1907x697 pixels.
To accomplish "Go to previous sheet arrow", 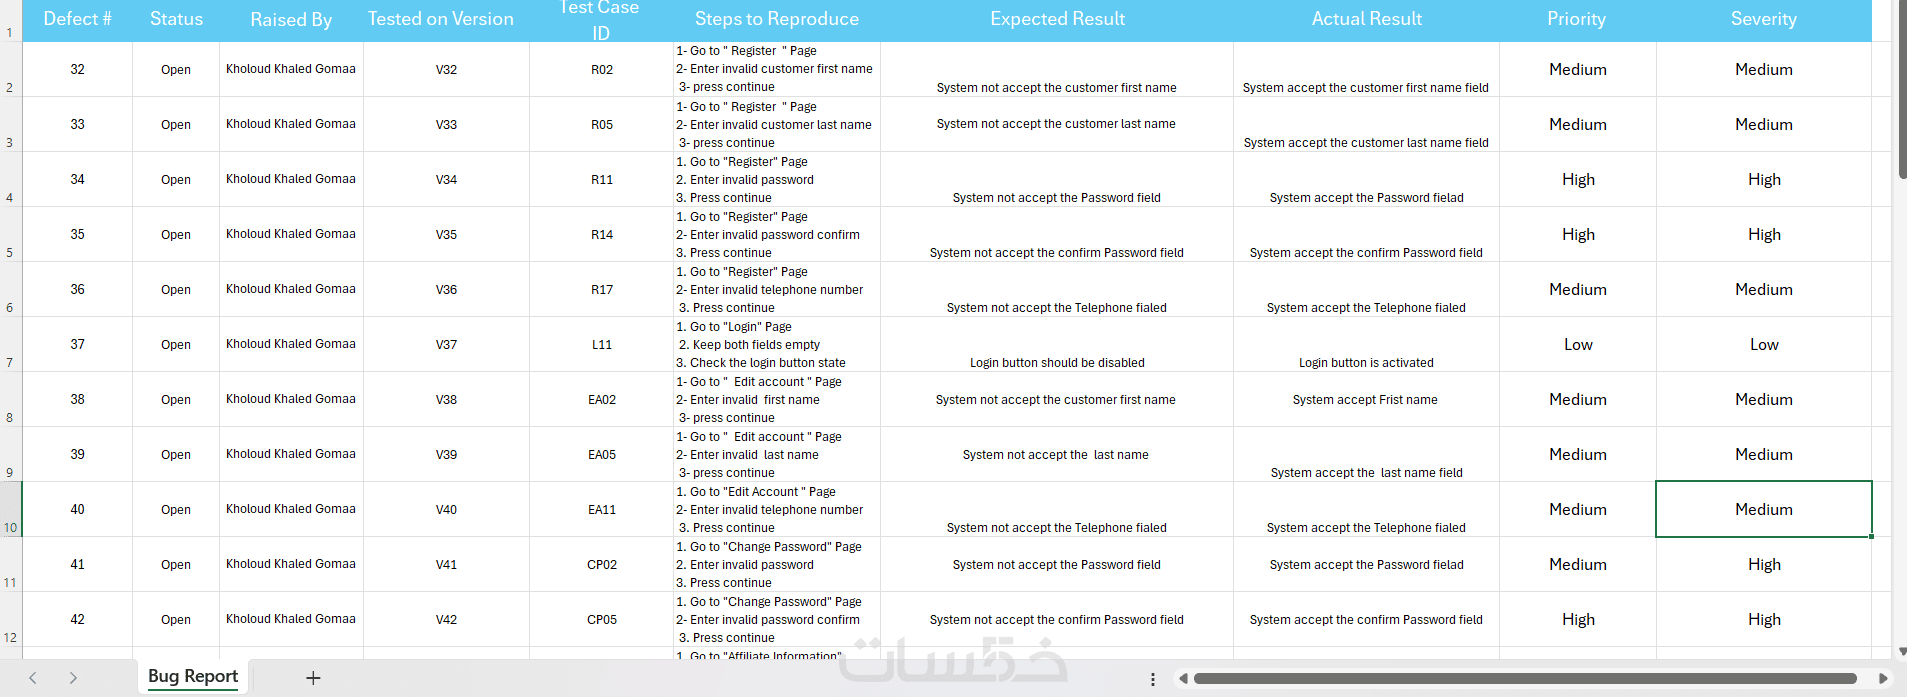I will (33, 678).
